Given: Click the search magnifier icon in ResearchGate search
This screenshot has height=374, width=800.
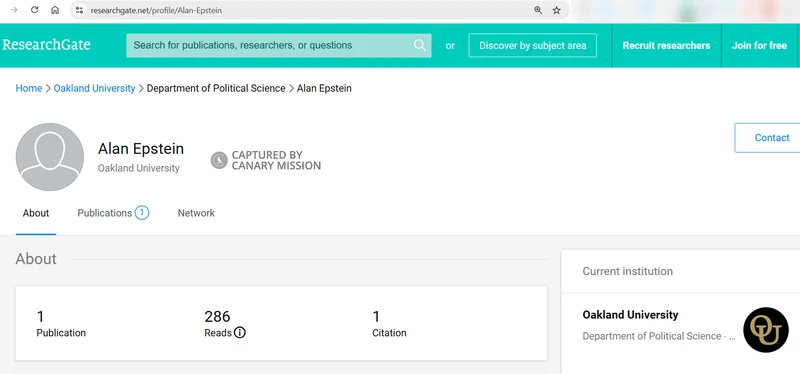Looking at the screenshot, I should point(419,45).
